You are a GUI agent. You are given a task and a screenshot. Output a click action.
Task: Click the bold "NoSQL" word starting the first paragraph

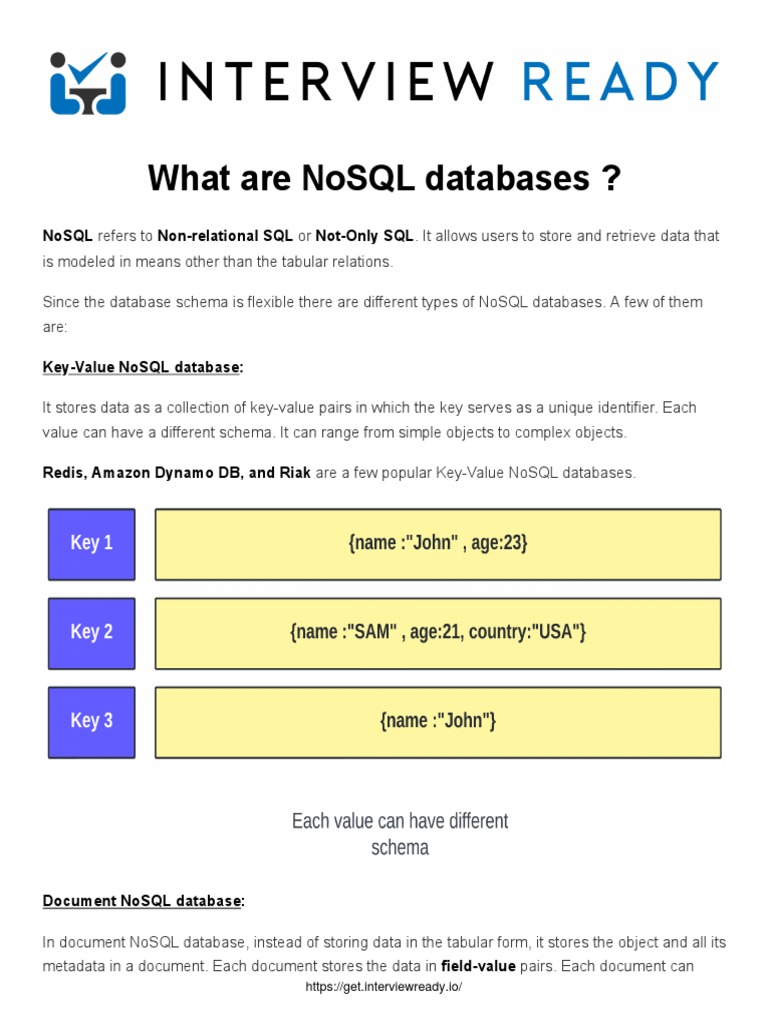[x=67, y=237]
